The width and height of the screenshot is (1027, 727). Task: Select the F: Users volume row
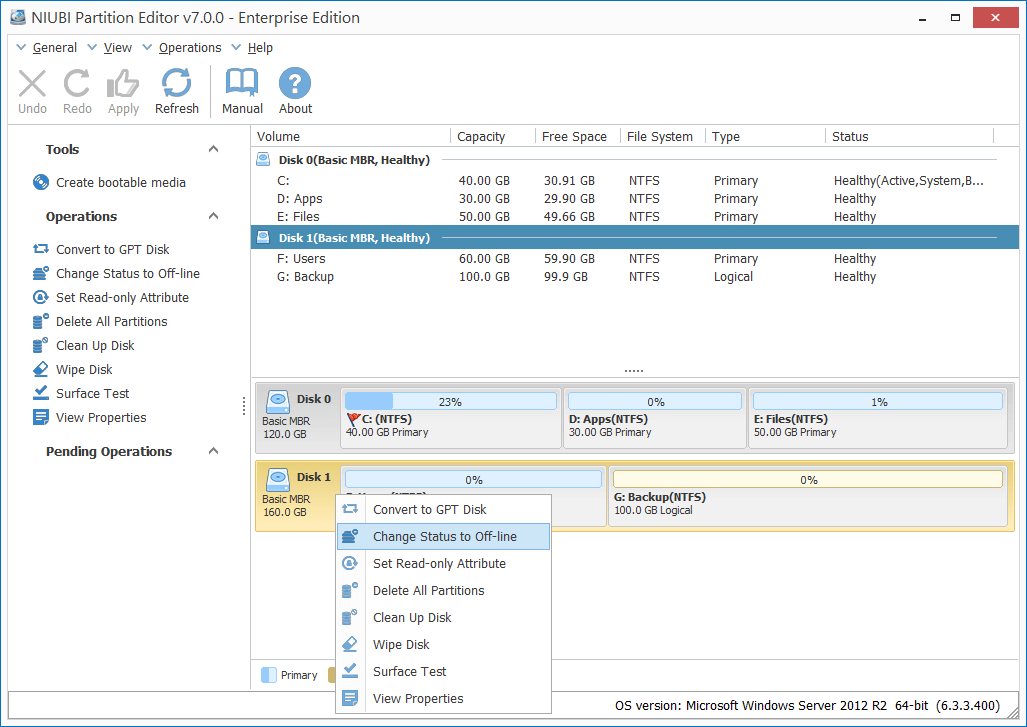point(635,258)
